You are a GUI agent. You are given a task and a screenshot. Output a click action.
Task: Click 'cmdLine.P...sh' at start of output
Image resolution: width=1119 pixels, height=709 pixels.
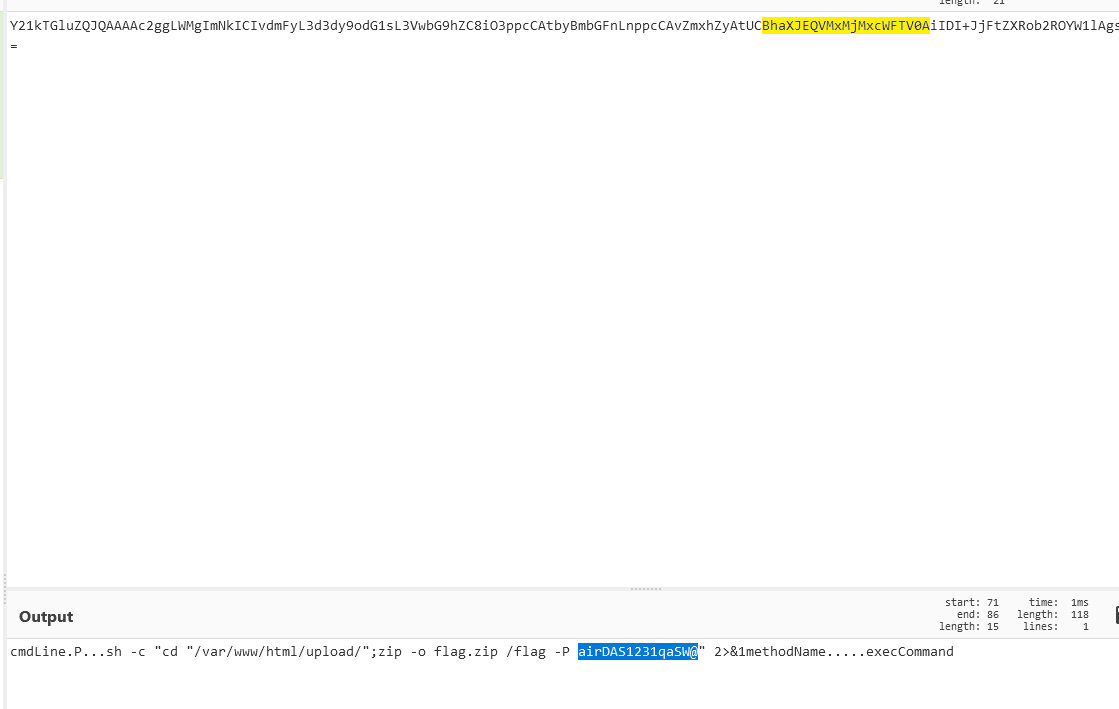66,651
